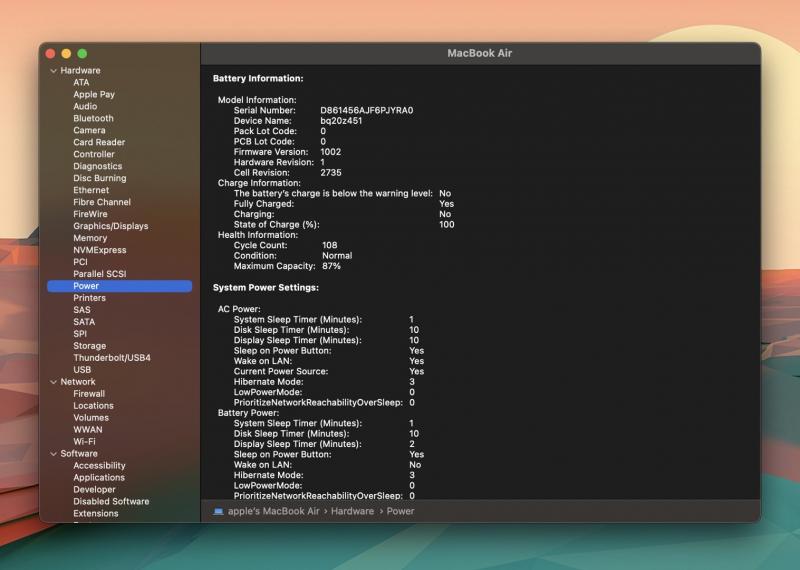
Task: Click the serial number D861456AJF6PJYRA0
Action: (367, 110)
